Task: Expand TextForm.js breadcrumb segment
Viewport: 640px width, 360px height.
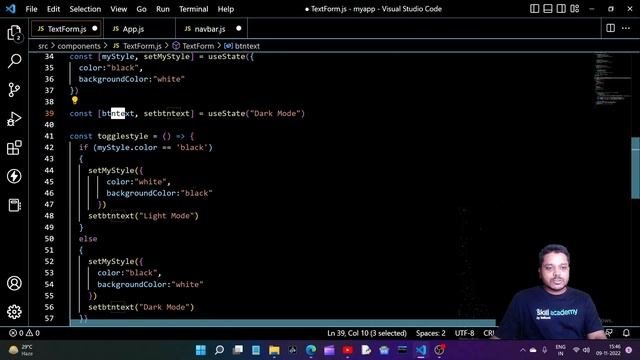Action: 137,46
